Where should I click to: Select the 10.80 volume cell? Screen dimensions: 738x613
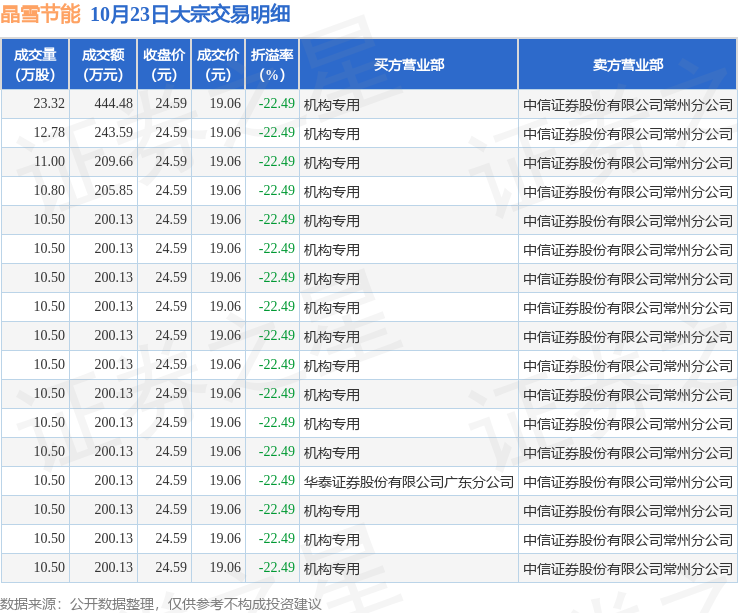point(49,191)
